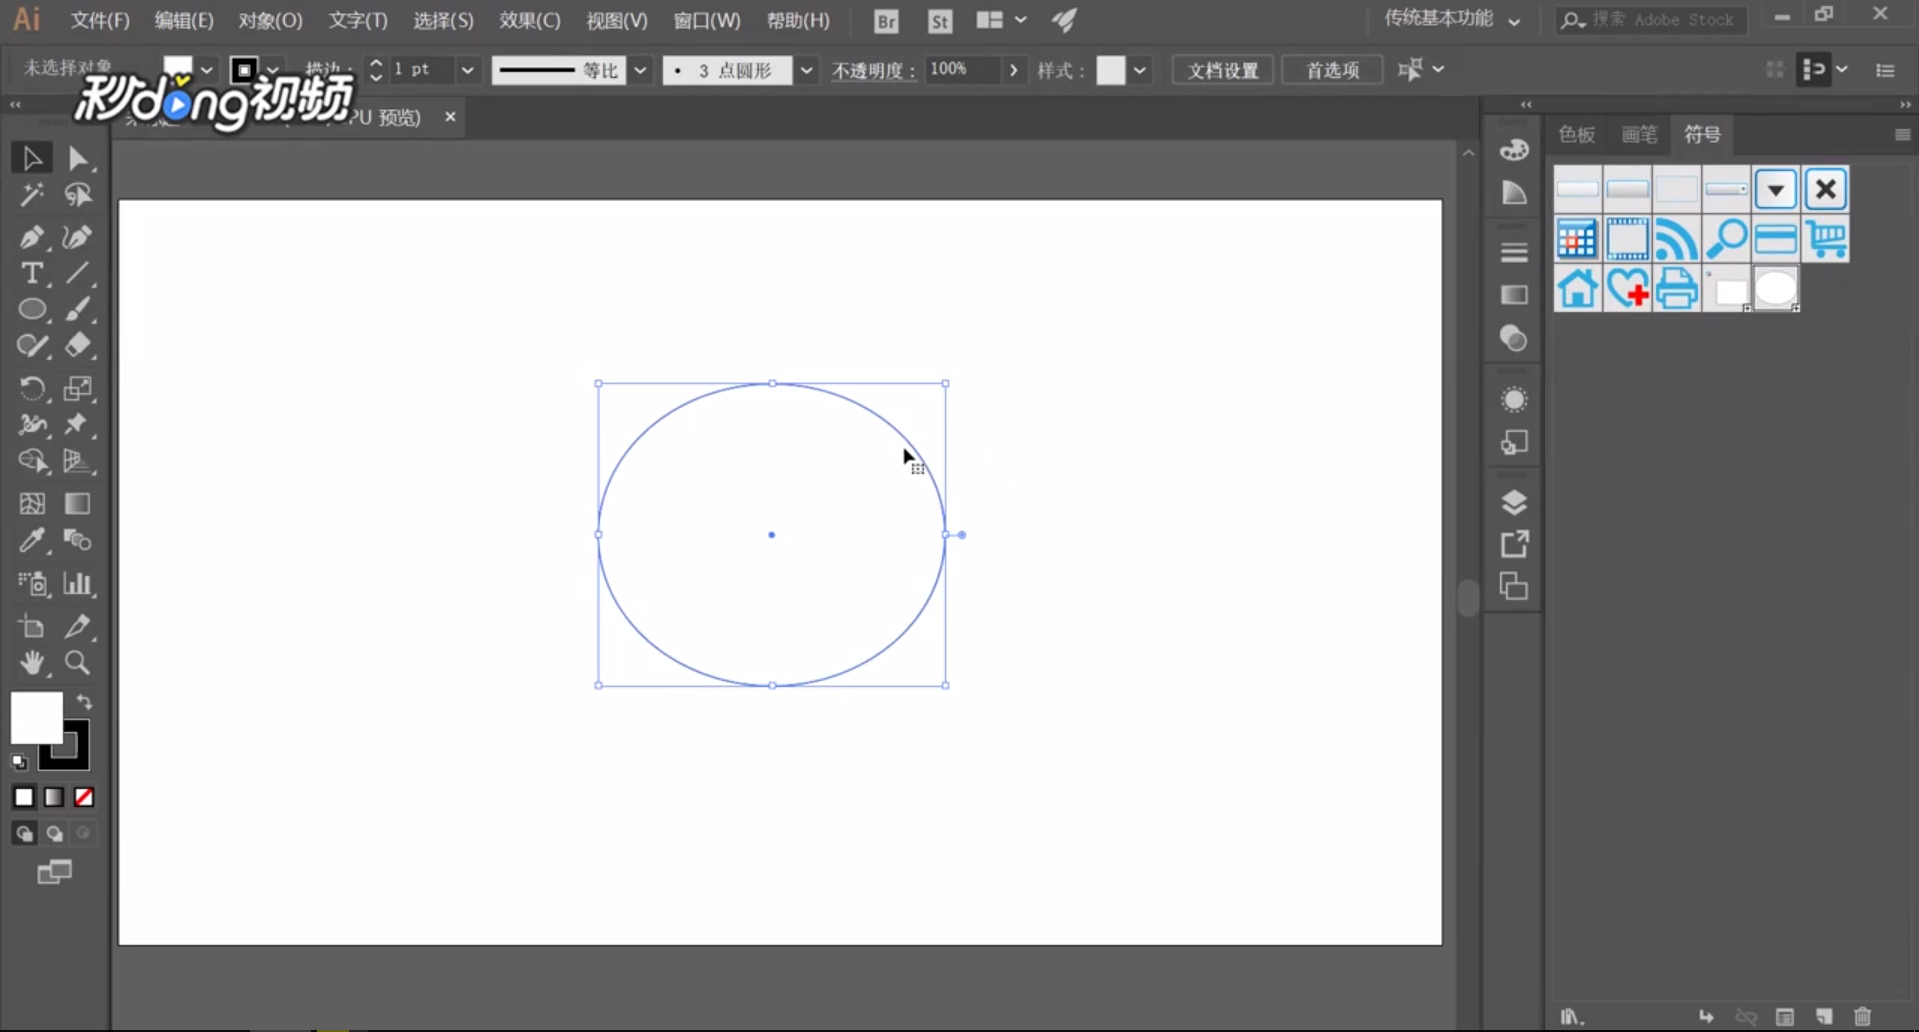Select the Eyedropper tool

pyautogui.click(x=31, y=541)
